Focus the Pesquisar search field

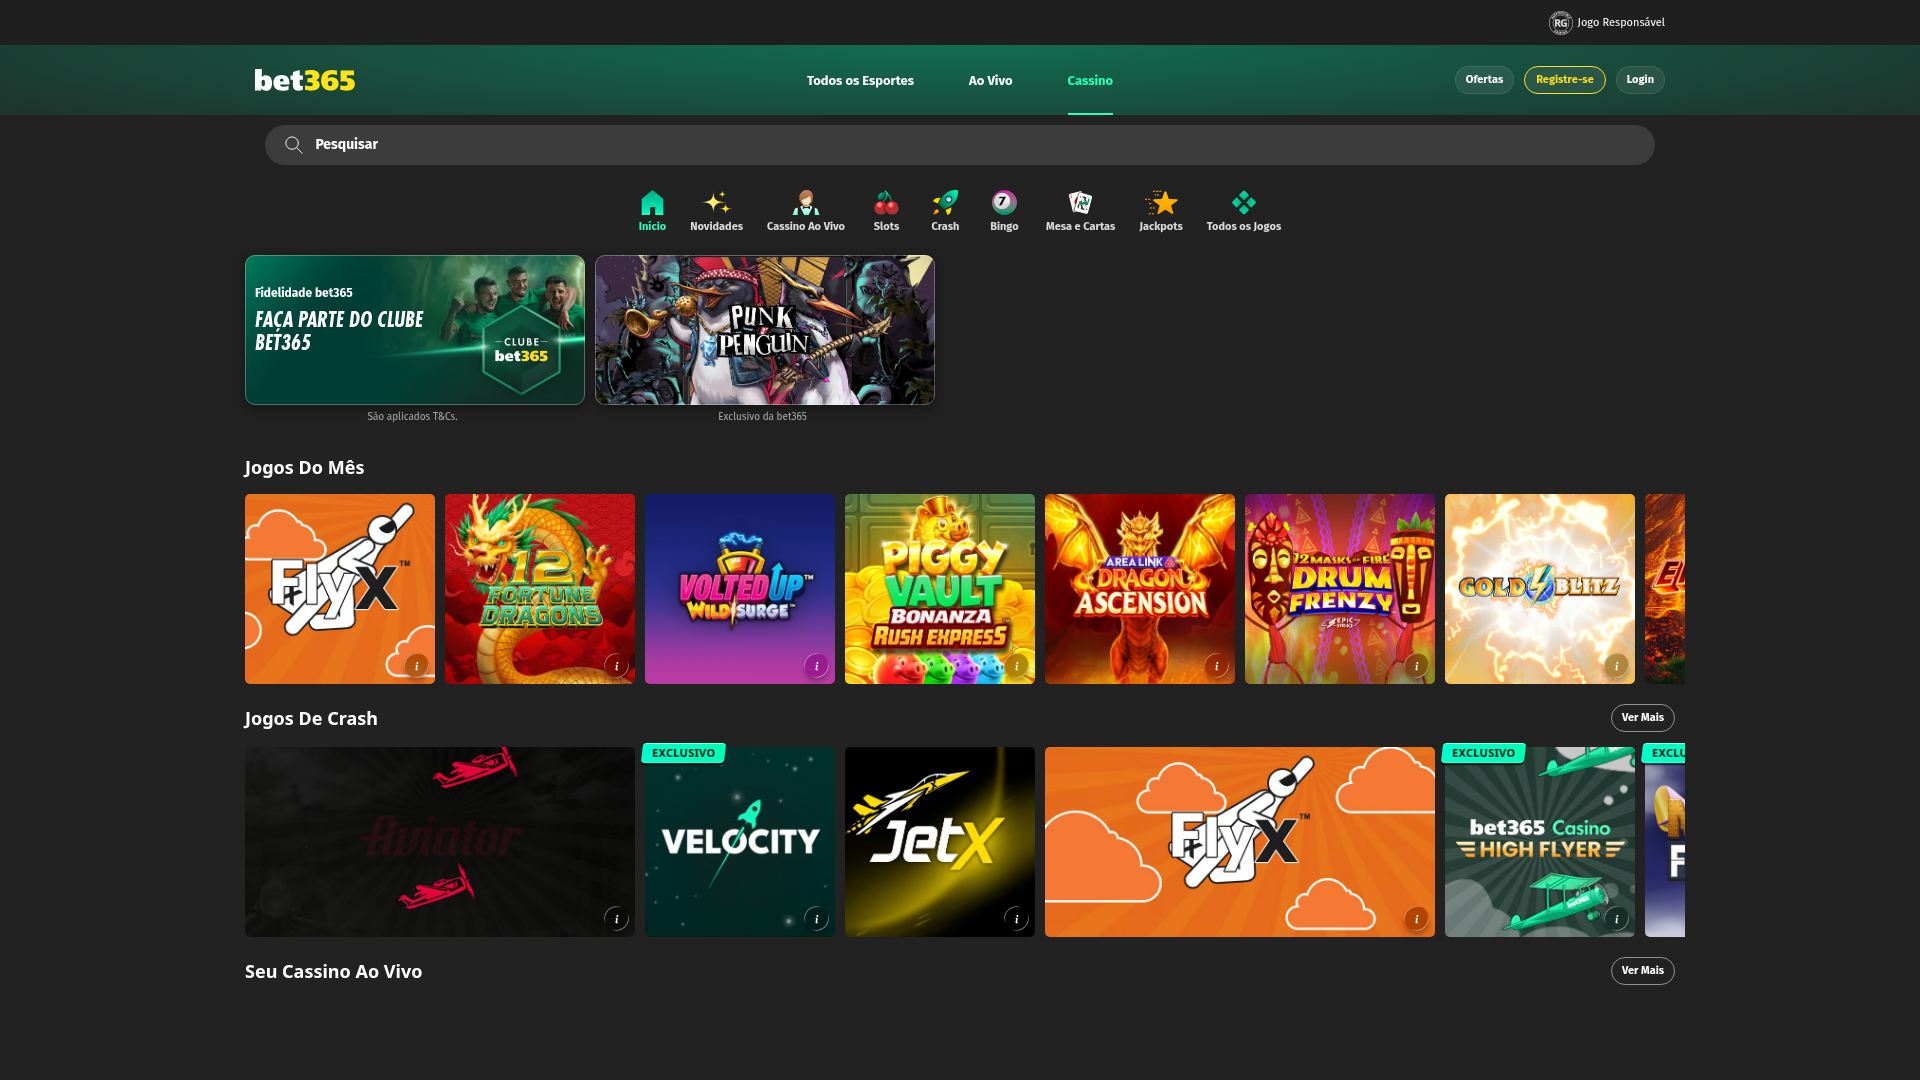click(x=960, y=145)
